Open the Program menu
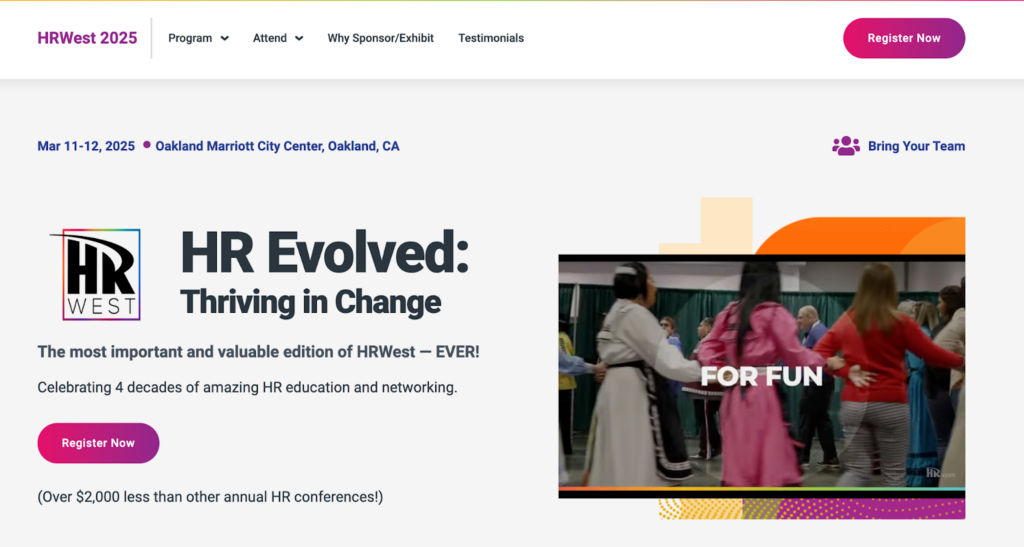The width and height of the screenshot is (1024, 547). pyautogui.click(x=190, y=38)
